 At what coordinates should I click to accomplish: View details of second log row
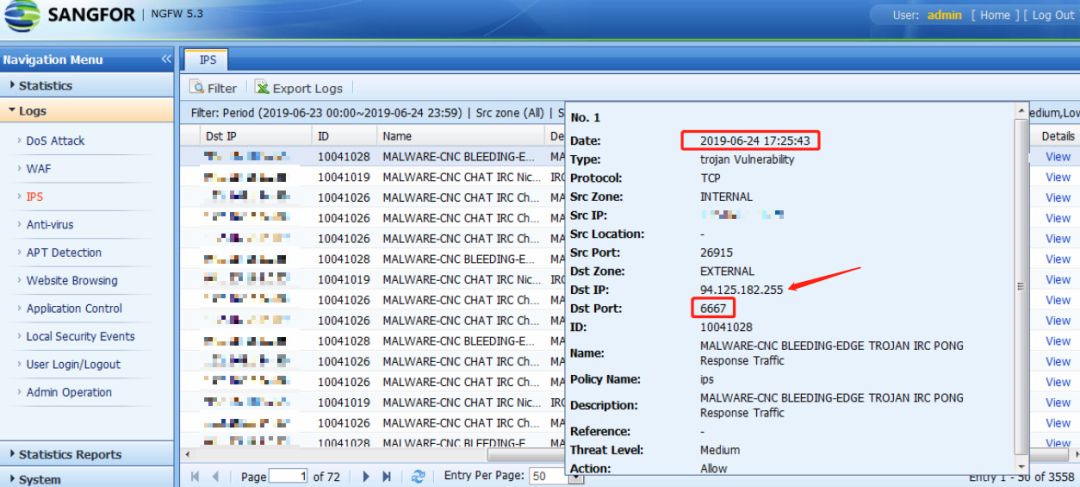click(x=1057, y=177)
